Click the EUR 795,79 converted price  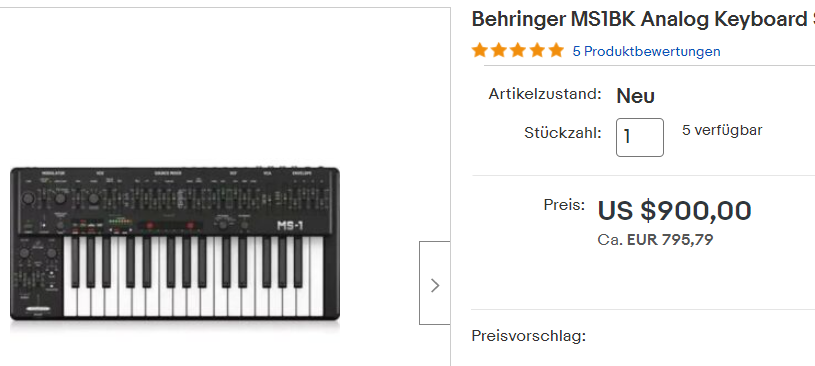pyautogui.click(x=670, y=240)
